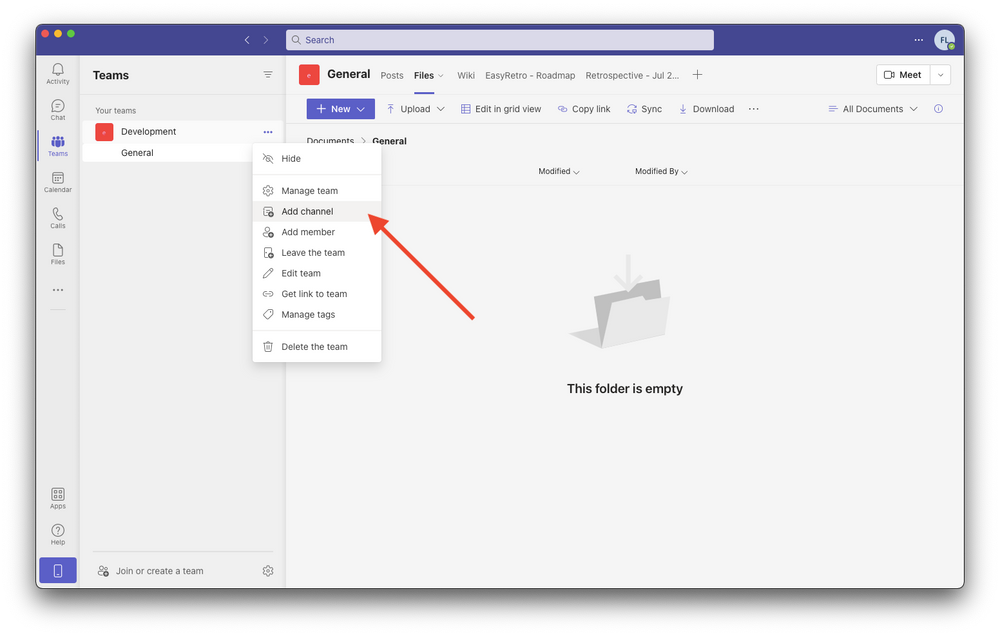Open manage teams settings gear
The width and height of the screenshot is (1000, 636).
268,571
